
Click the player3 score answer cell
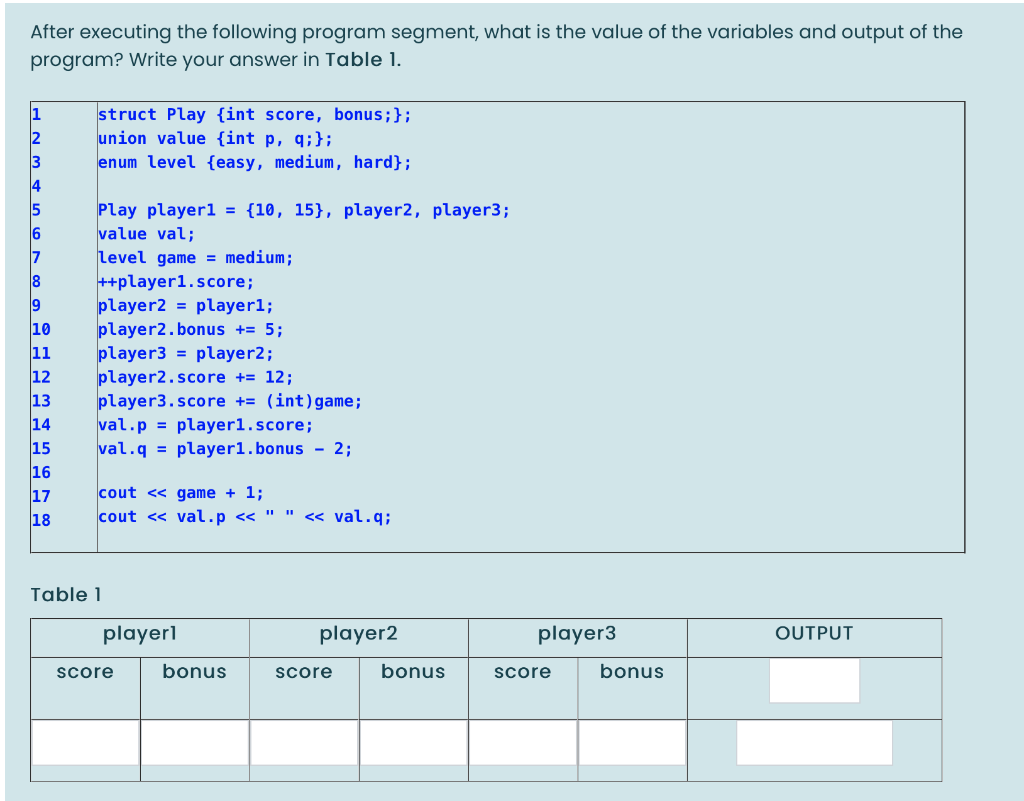(x=522, y=742)
